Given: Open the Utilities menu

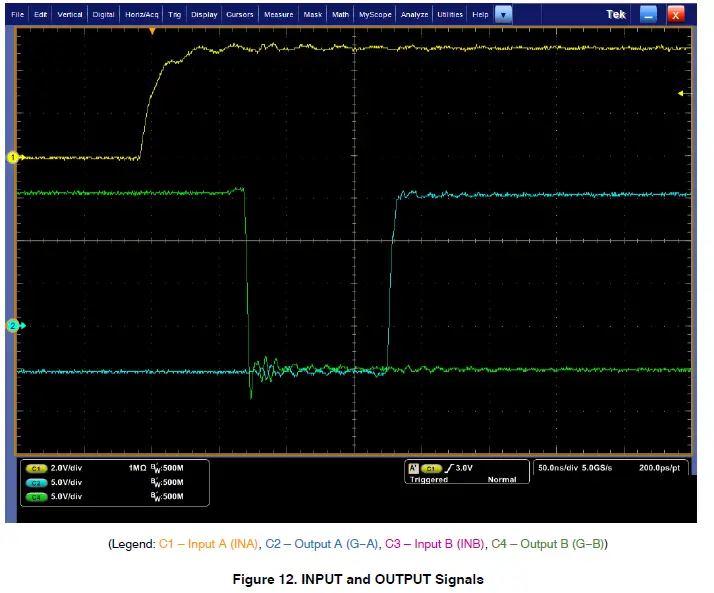Looking at the screenshot, I should click(450, 15).
